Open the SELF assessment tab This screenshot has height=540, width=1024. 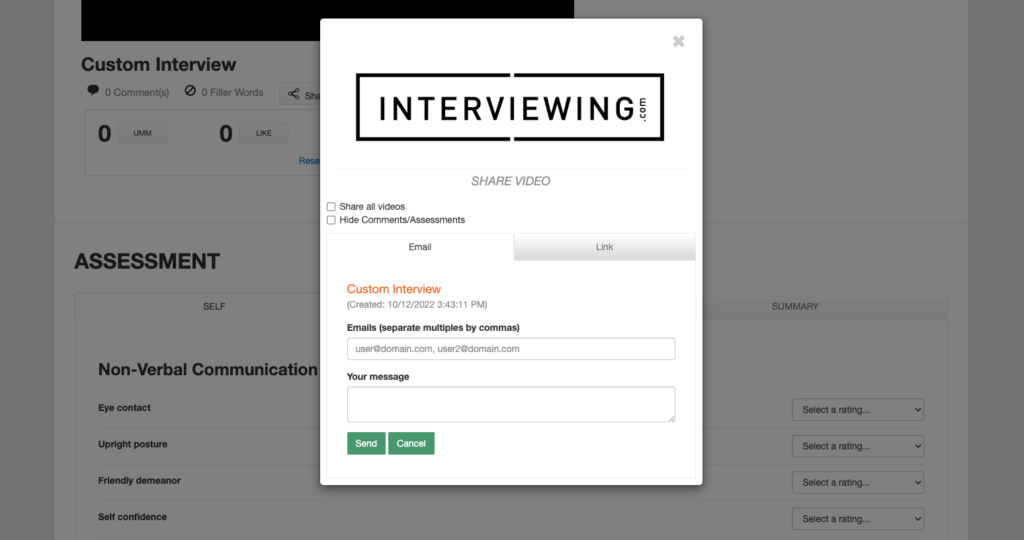pos(214,306)
